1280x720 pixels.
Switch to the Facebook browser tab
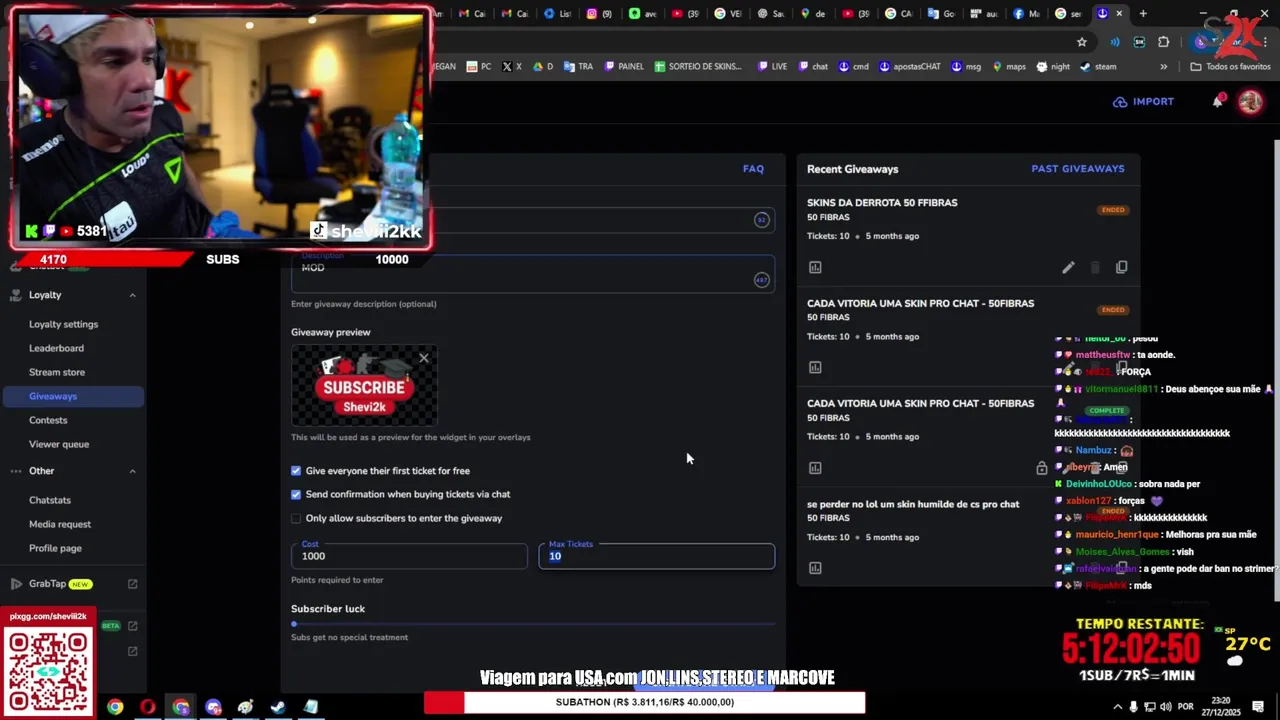(x=1026, y=14)
